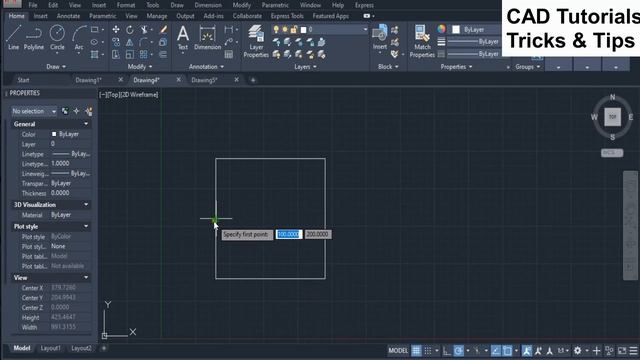Click the ViewCube TOP face
This screenshot has height=360, width=640.
click(612, 117)
